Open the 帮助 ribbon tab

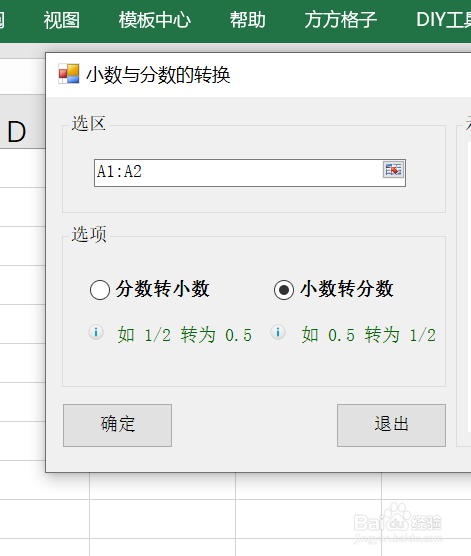click(x=248, y=20)
